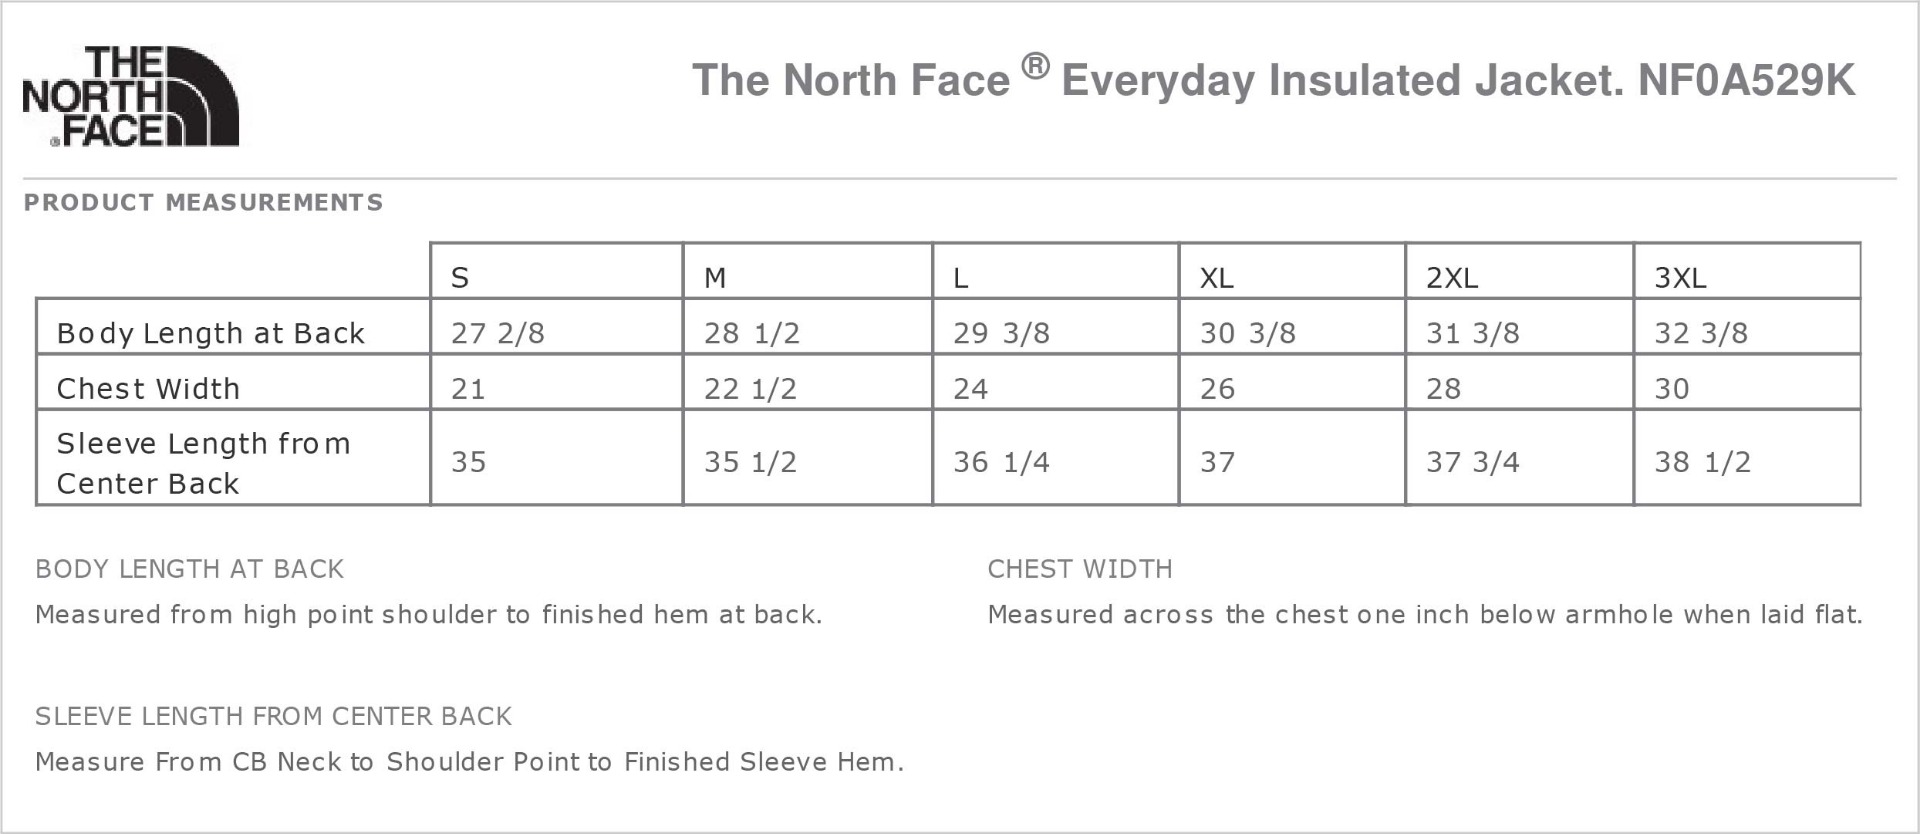Select the S size column header

point(460,277)
